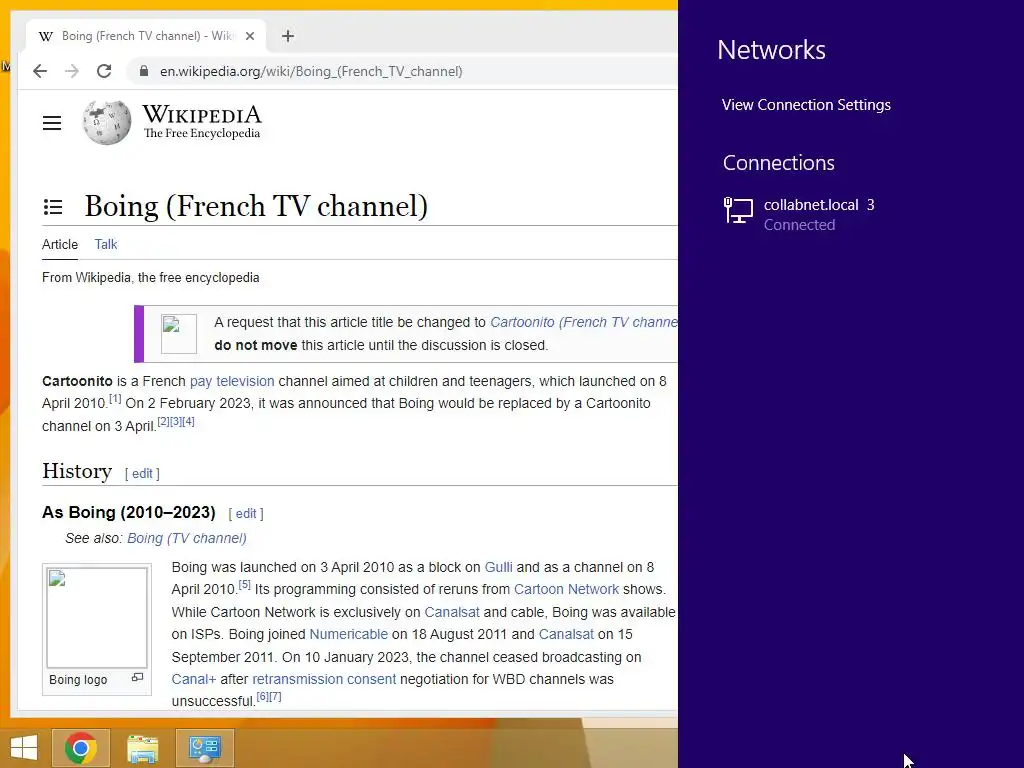Open citation reference [6]
This screenshot has width=1024, height=768.
pyautogui.click(x=263, y=697)
